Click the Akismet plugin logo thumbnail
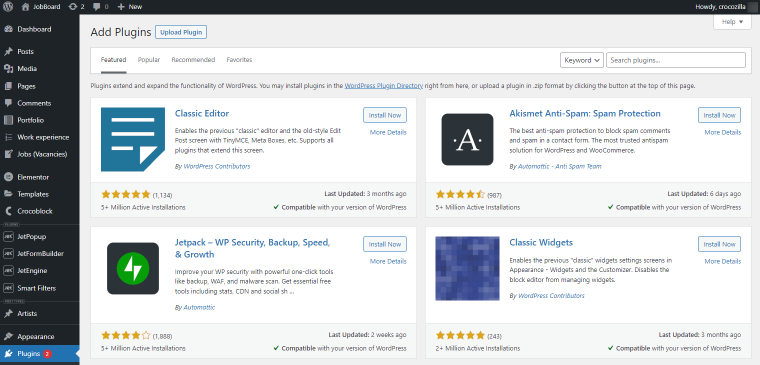This screenshot has width=760, height=365. pos(467,140)
